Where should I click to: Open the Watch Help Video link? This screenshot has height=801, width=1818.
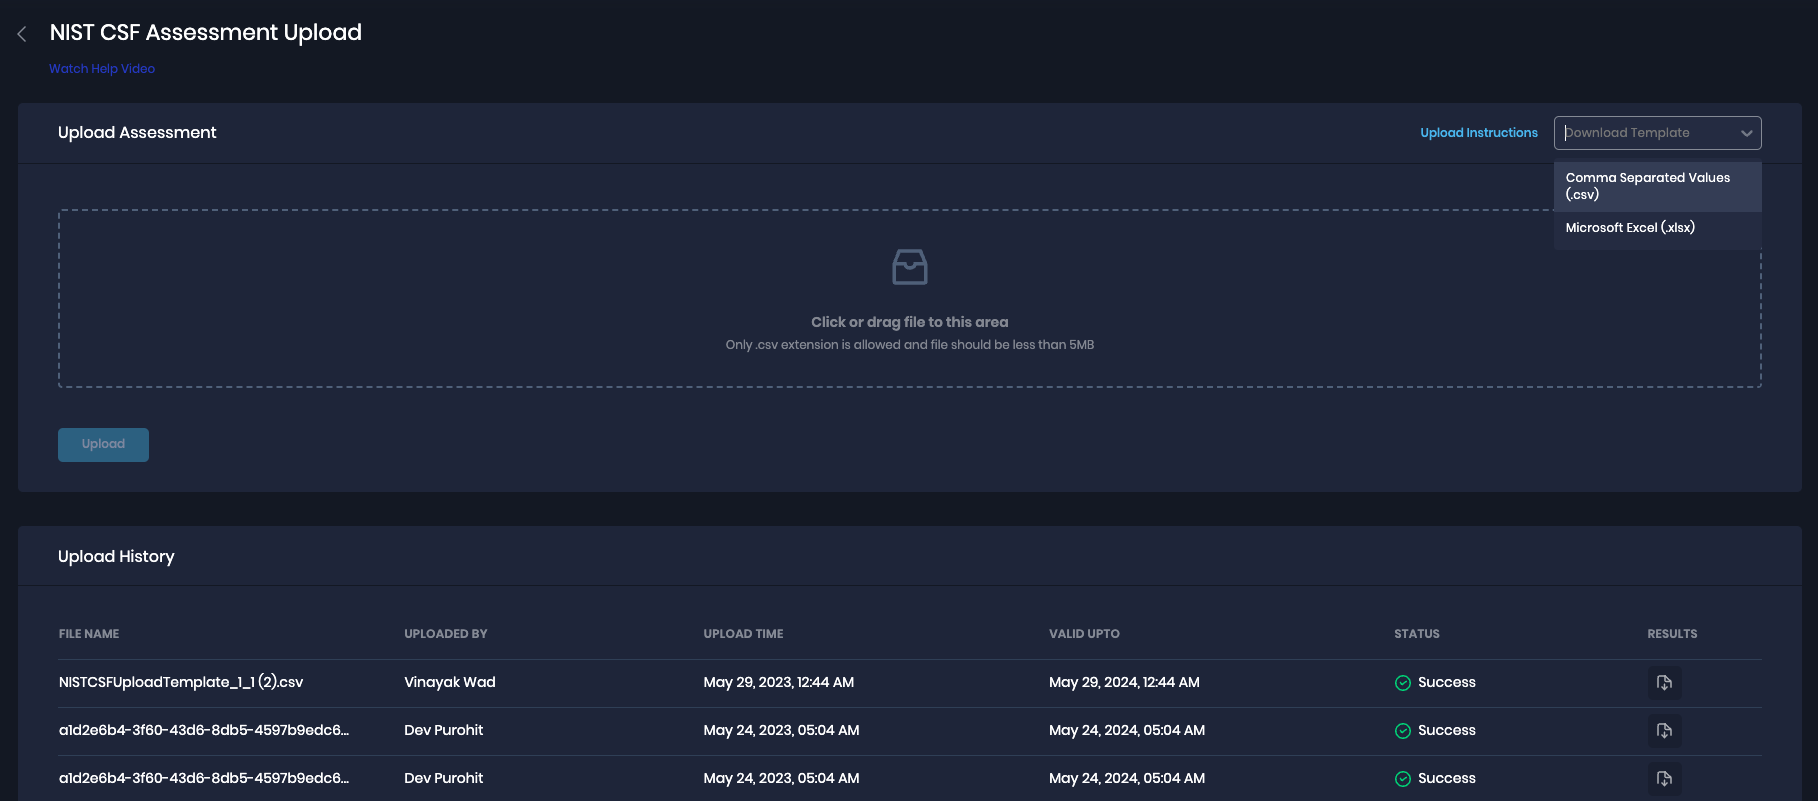[x=102, y=69]
